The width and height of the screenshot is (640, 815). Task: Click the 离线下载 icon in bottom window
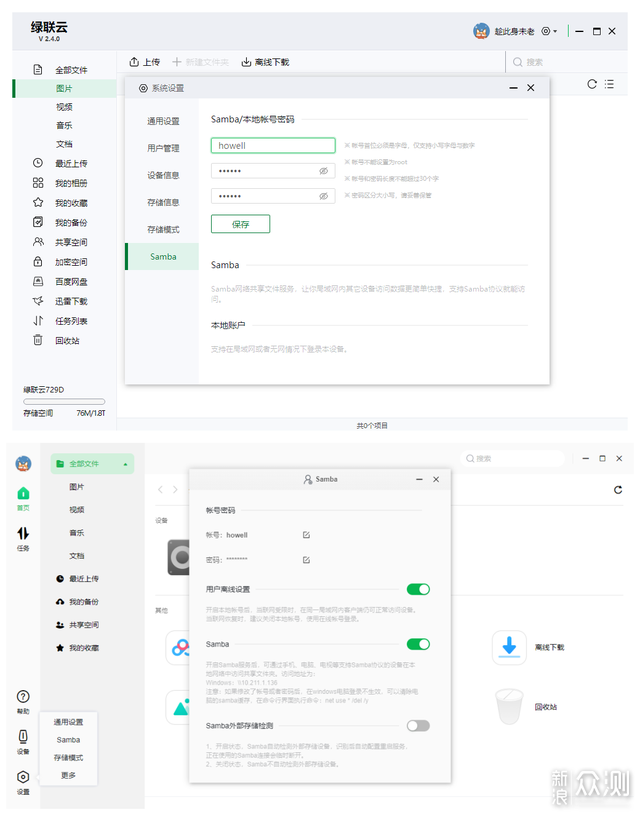[509, 647]
